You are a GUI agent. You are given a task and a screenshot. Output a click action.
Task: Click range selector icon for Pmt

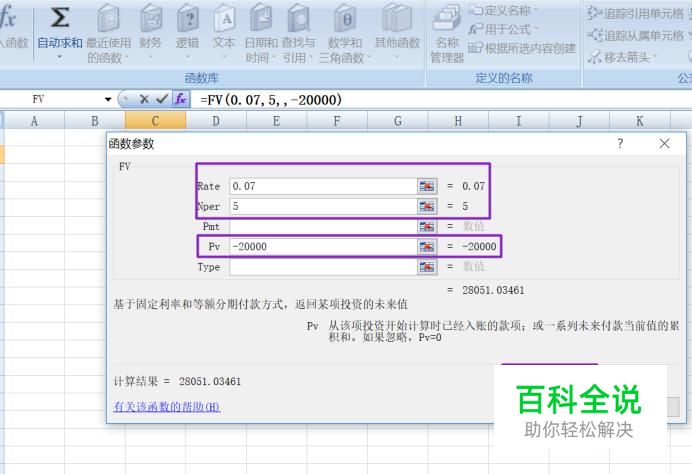pyautogui.click(x=427, y=226)
